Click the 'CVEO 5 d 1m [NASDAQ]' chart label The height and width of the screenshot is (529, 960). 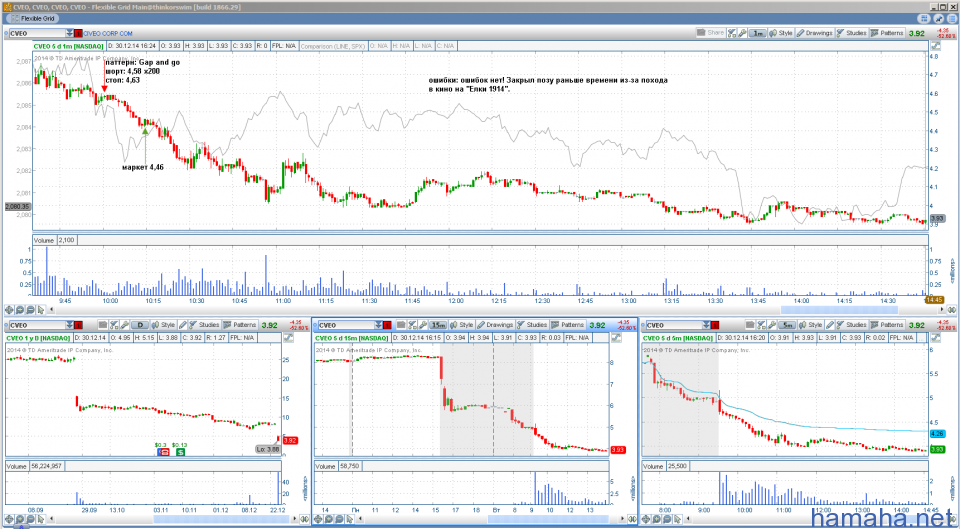pos(68,46)
